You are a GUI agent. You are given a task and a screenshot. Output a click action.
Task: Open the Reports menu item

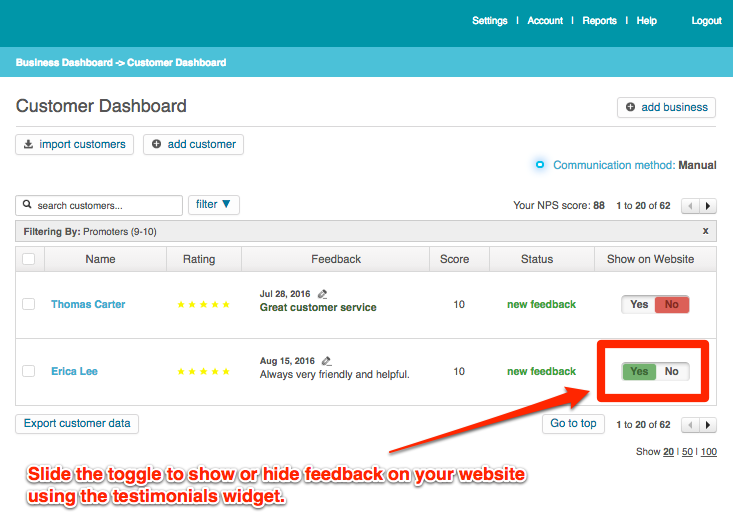[x=599, y=21]
